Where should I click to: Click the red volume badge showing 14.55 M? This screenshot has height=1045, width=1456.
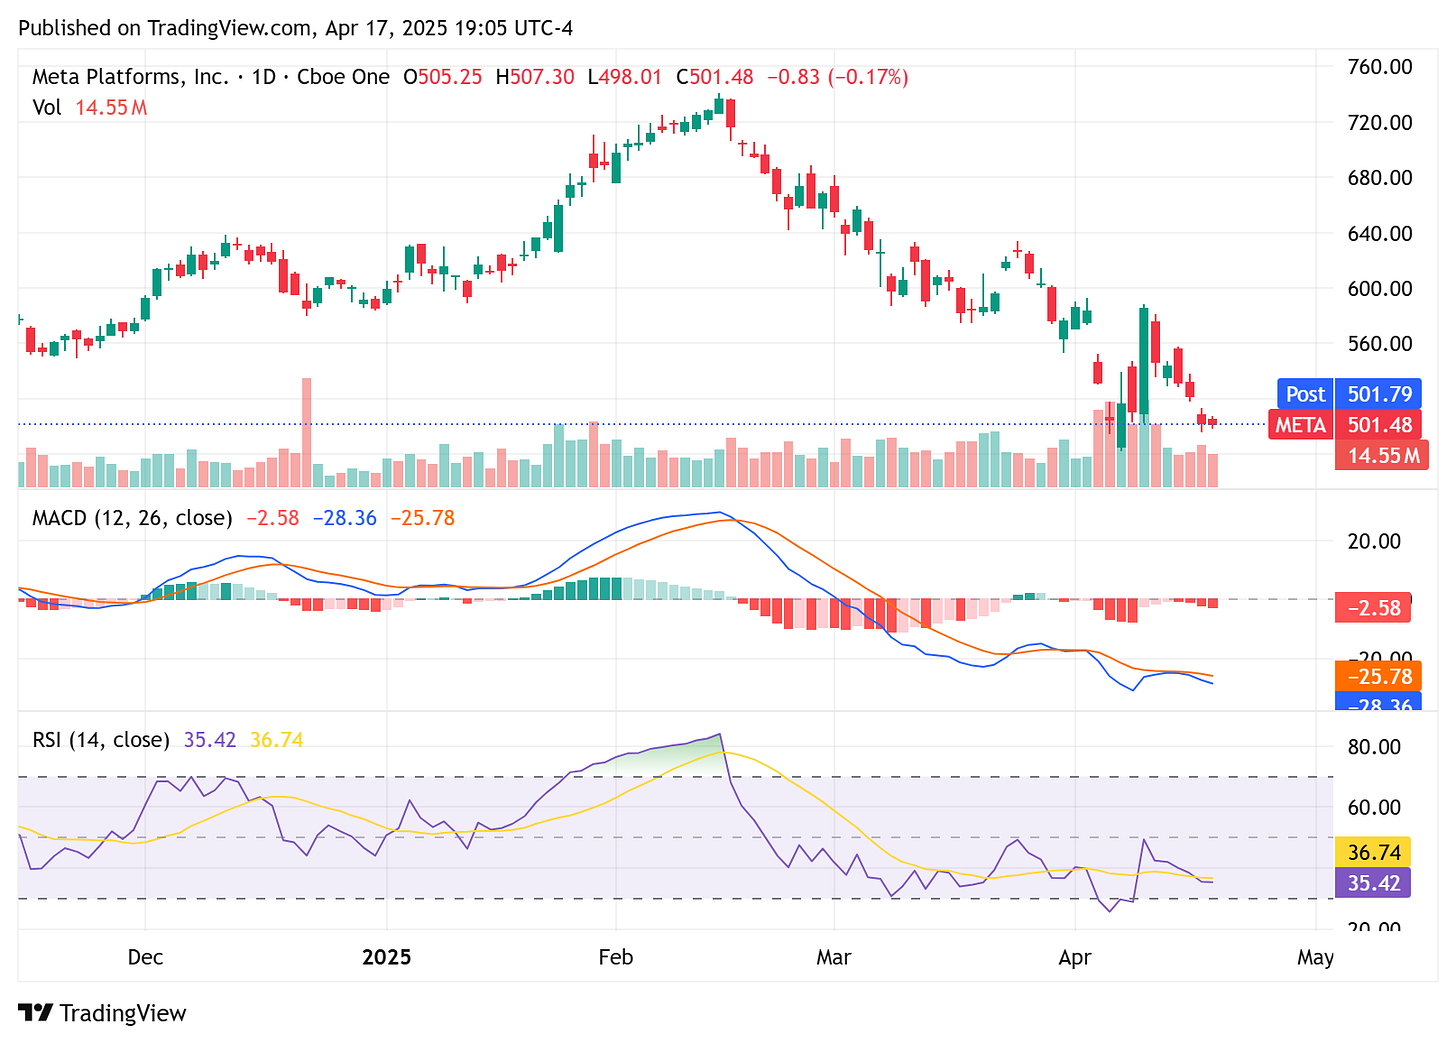(x=1382, y=455)
